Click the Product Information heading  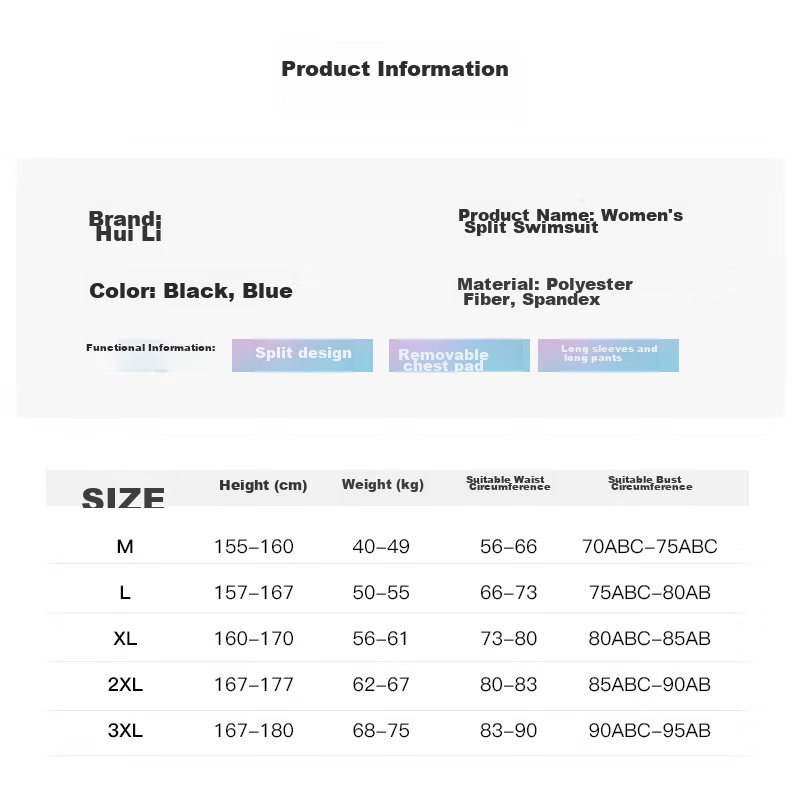coord(395,69)
